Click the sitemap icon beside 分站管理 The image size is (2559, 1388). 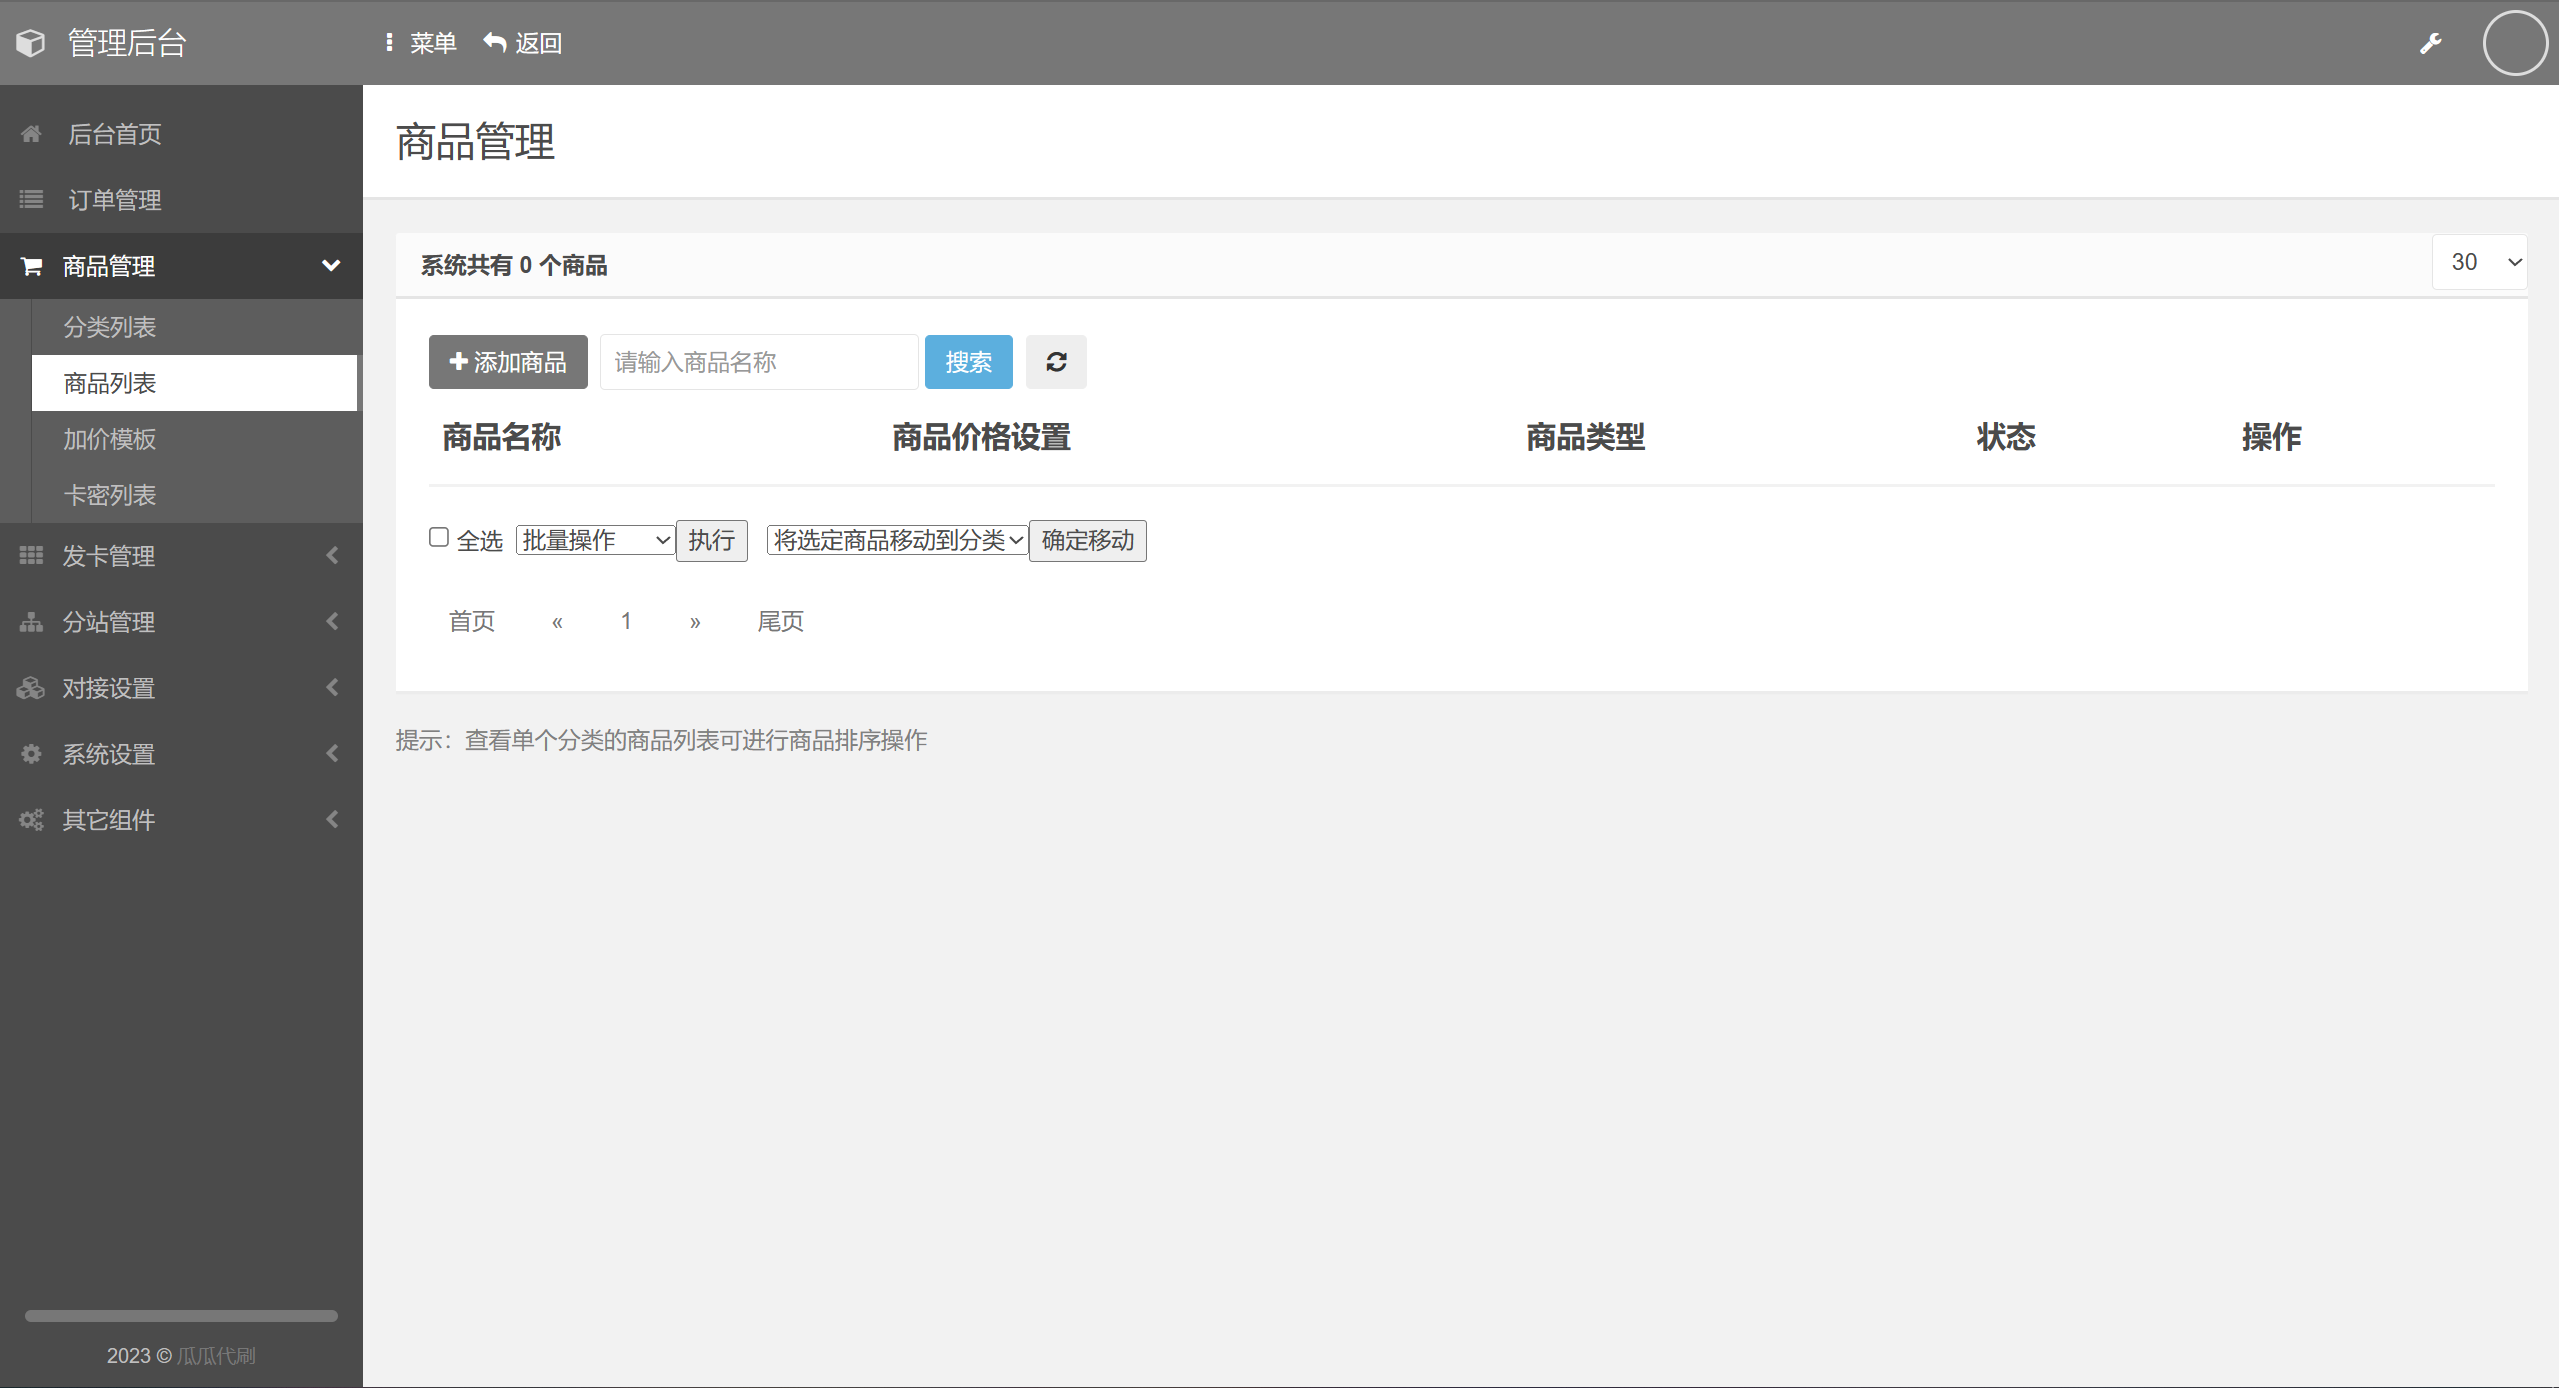(31, 622)
